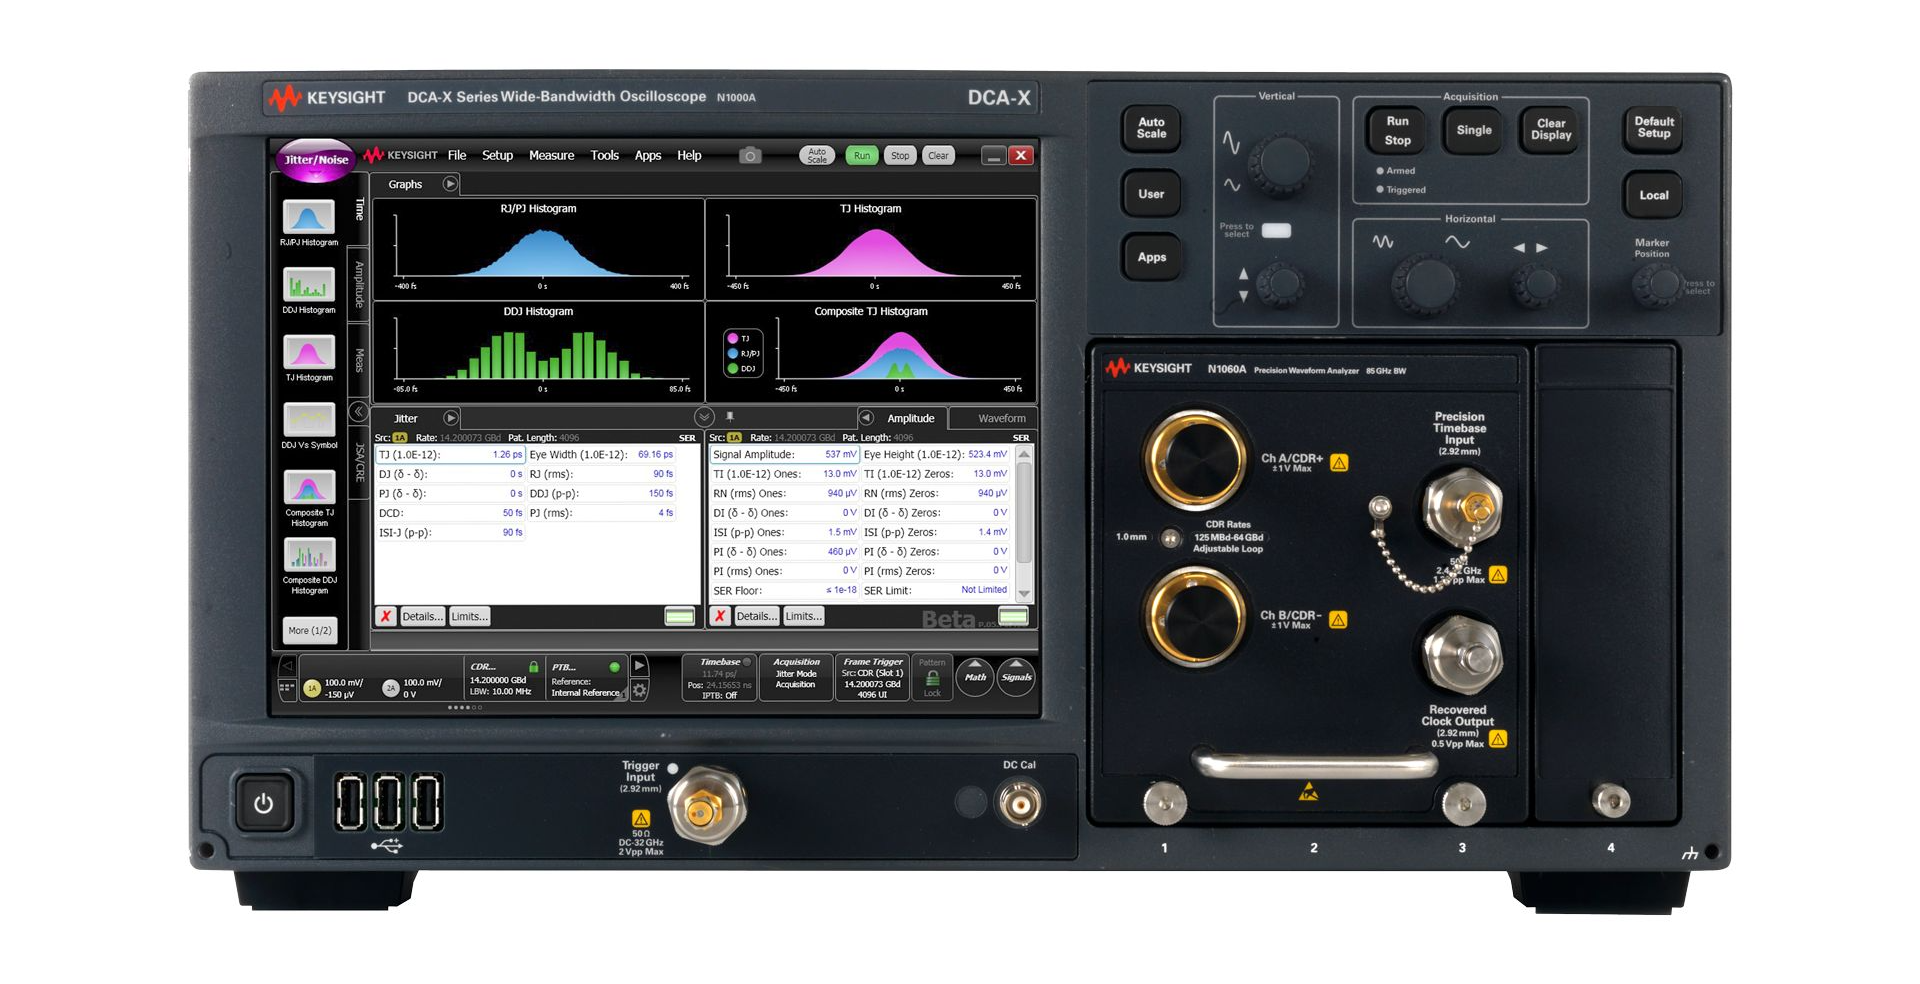Click left arrow beside Amplitude tab

click(x=866, y=418)
